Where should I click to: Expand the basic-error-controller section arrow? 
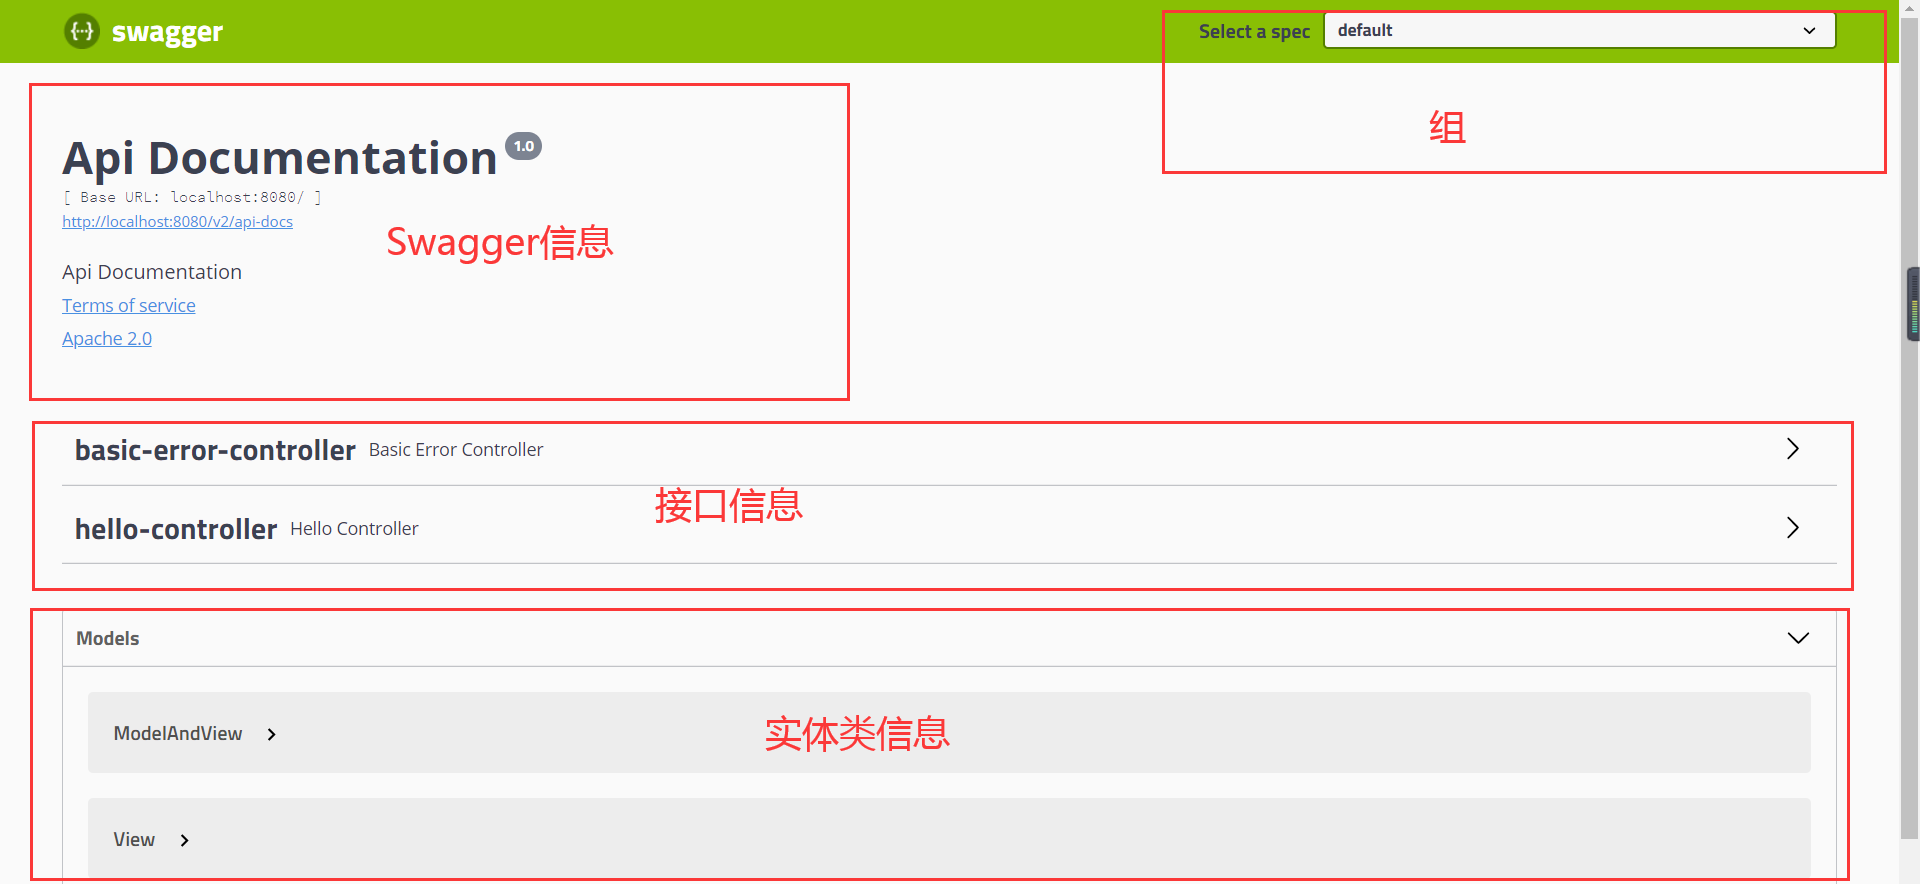click(1793, 449)
